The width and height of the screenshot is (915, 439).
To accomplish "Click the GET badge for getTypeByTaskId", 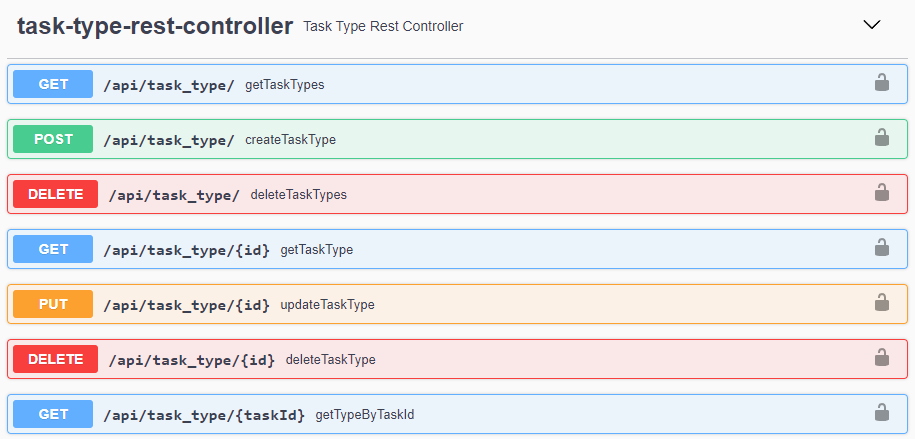I will click(53, 414).
